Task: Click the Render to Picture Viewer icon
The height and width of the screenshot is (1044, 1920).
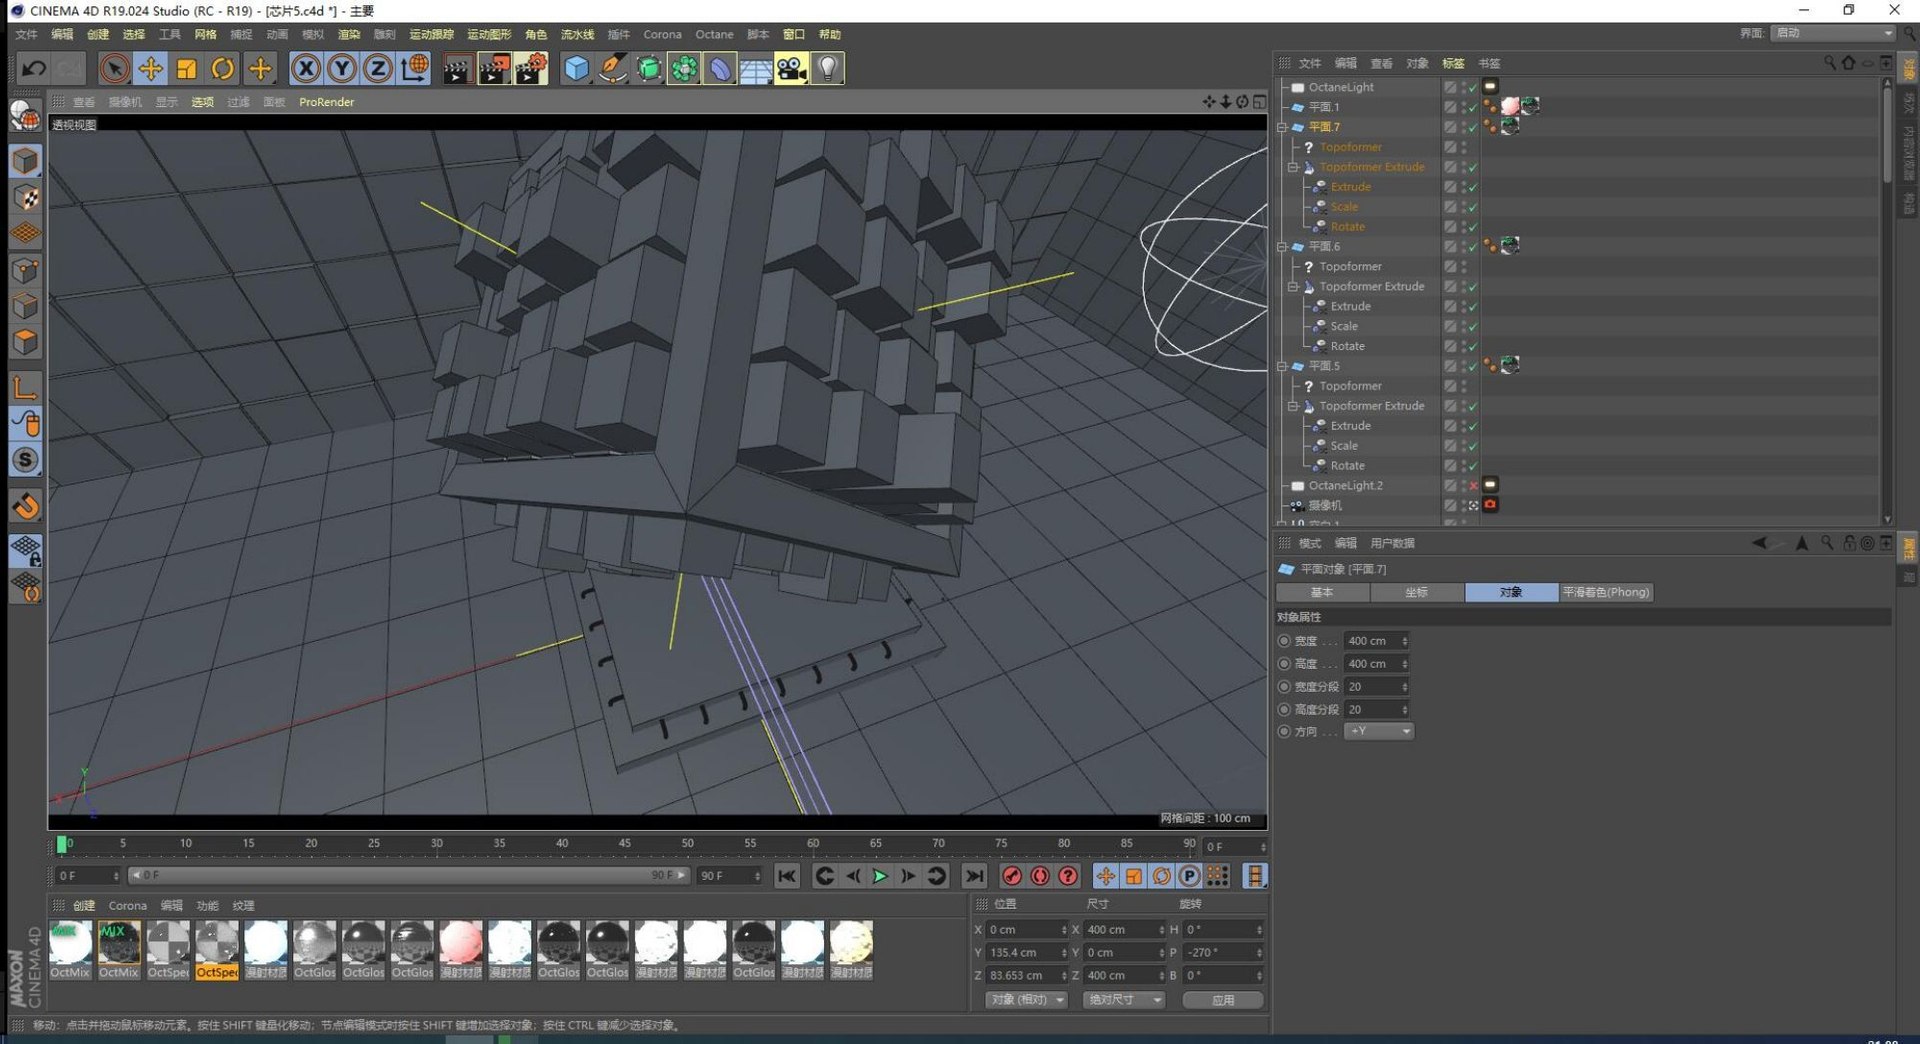Action: [x=494, y=68]
